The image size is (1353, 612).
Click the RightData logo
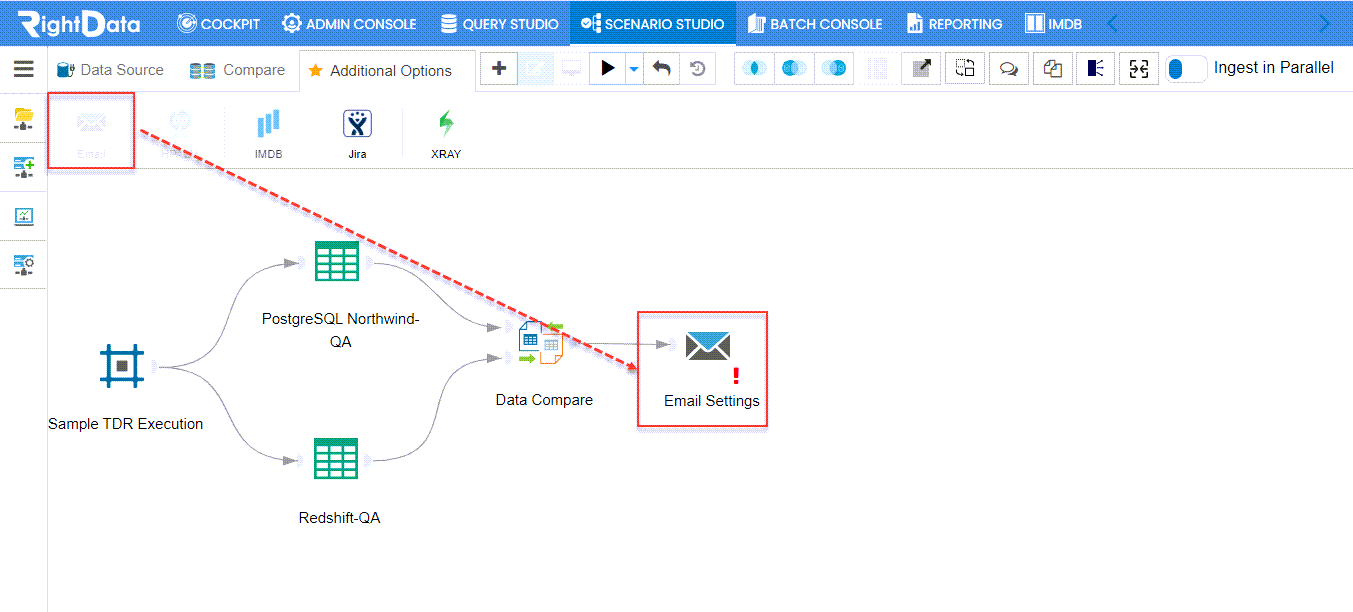pos(79,23)
